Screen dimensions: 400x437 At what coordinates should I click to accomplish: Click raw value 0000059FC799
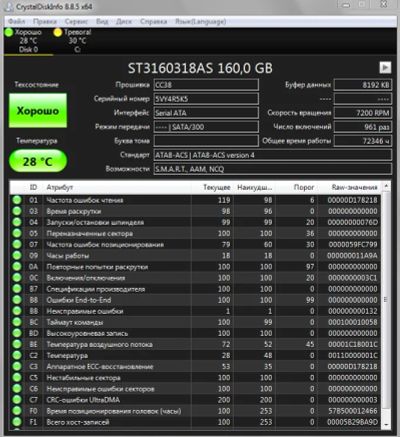353,244
